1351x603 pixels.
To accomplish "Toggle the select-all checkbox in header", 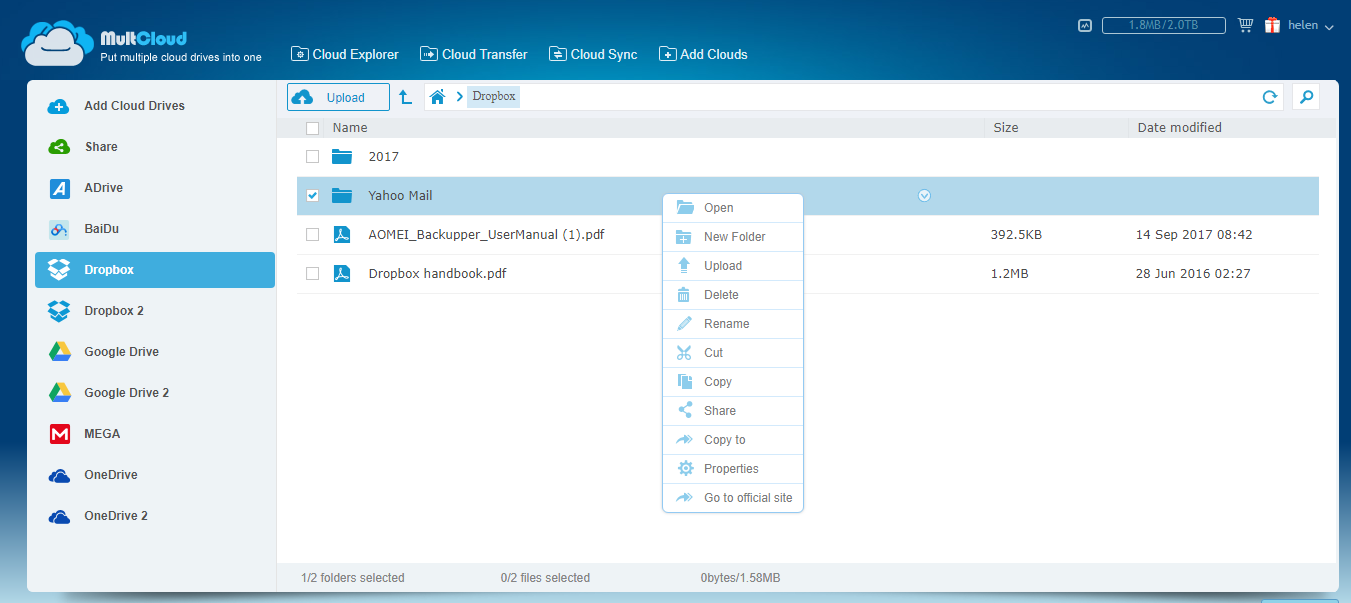I will pos(312,128).
